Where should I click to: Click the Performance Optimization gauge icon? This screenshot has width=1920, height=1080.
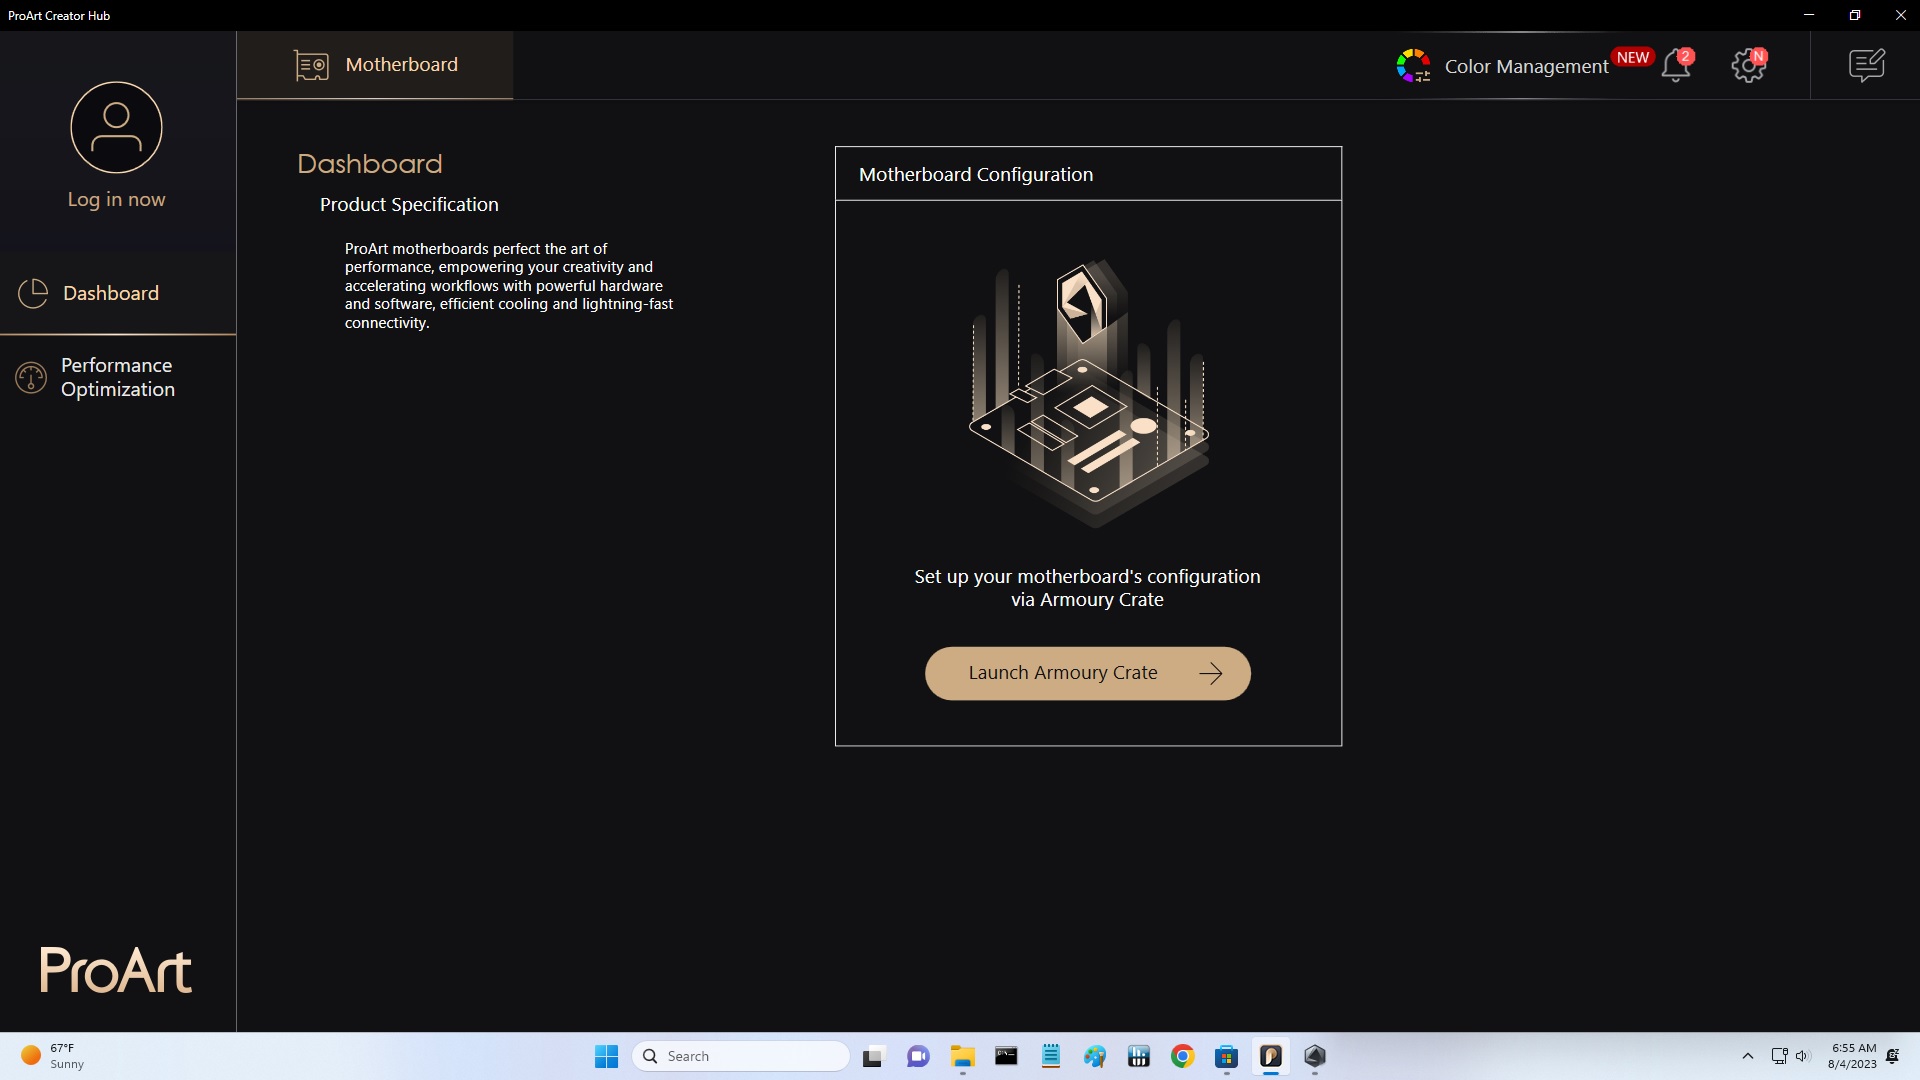point(31,378)
